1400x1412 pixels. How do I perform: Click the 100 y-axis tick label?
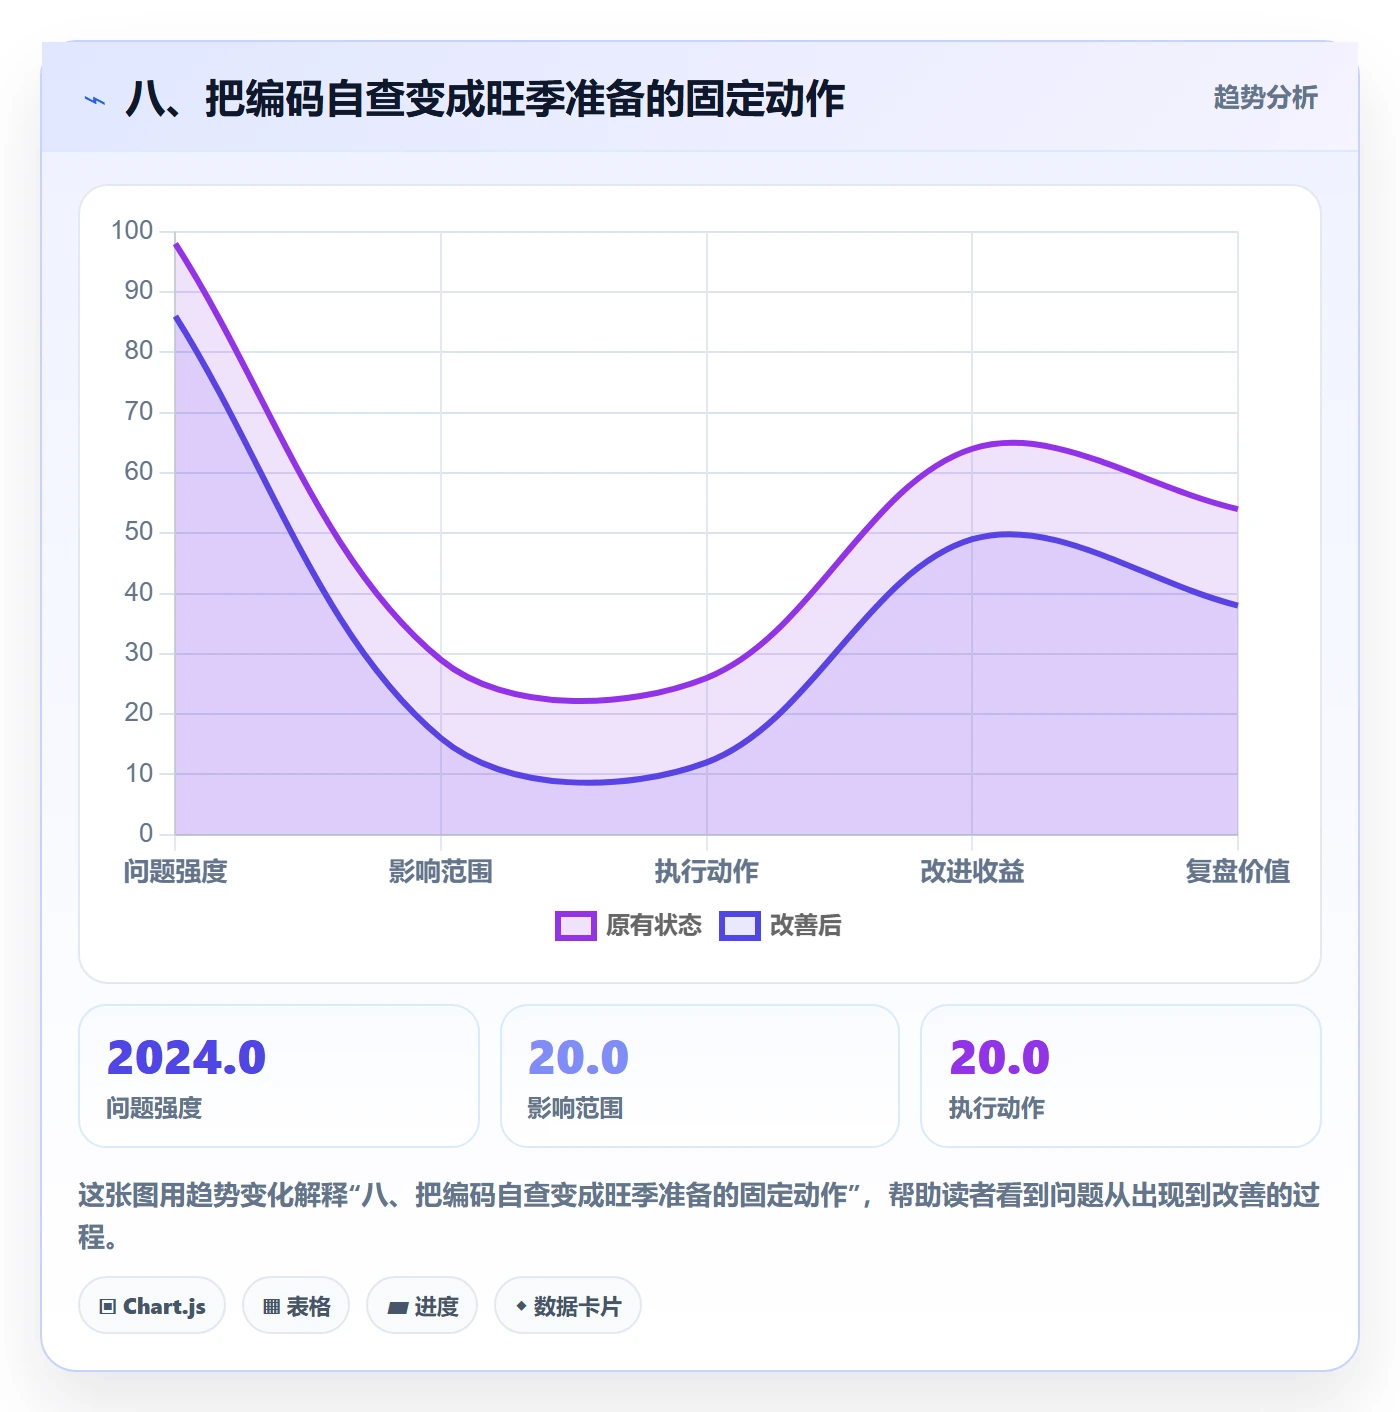click(x=132, y=231)
